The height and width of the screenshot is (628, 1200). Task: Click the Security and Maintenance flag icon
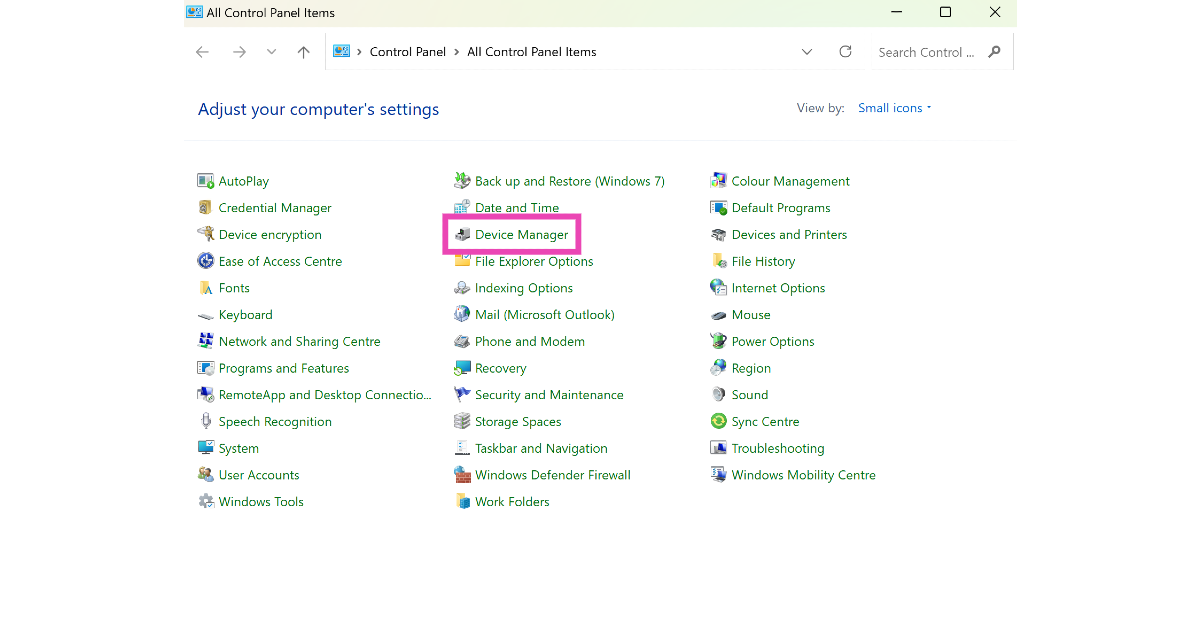click(462, 395)
